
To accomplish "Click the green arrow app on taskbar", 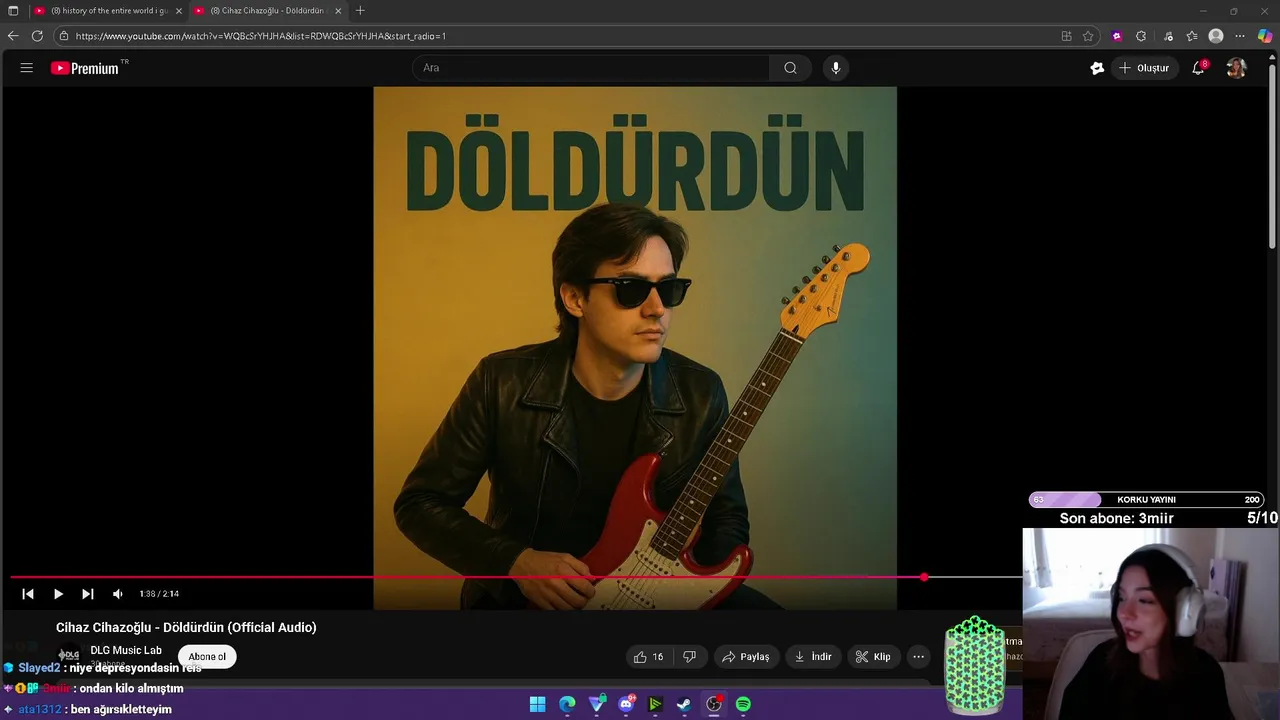I will 655,704.
